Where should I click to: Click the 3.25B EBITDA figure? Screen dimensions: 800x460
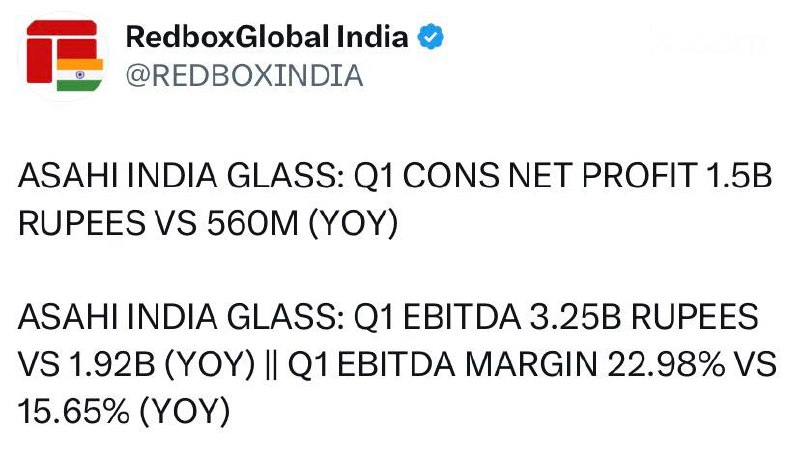(x=576, y=317)
